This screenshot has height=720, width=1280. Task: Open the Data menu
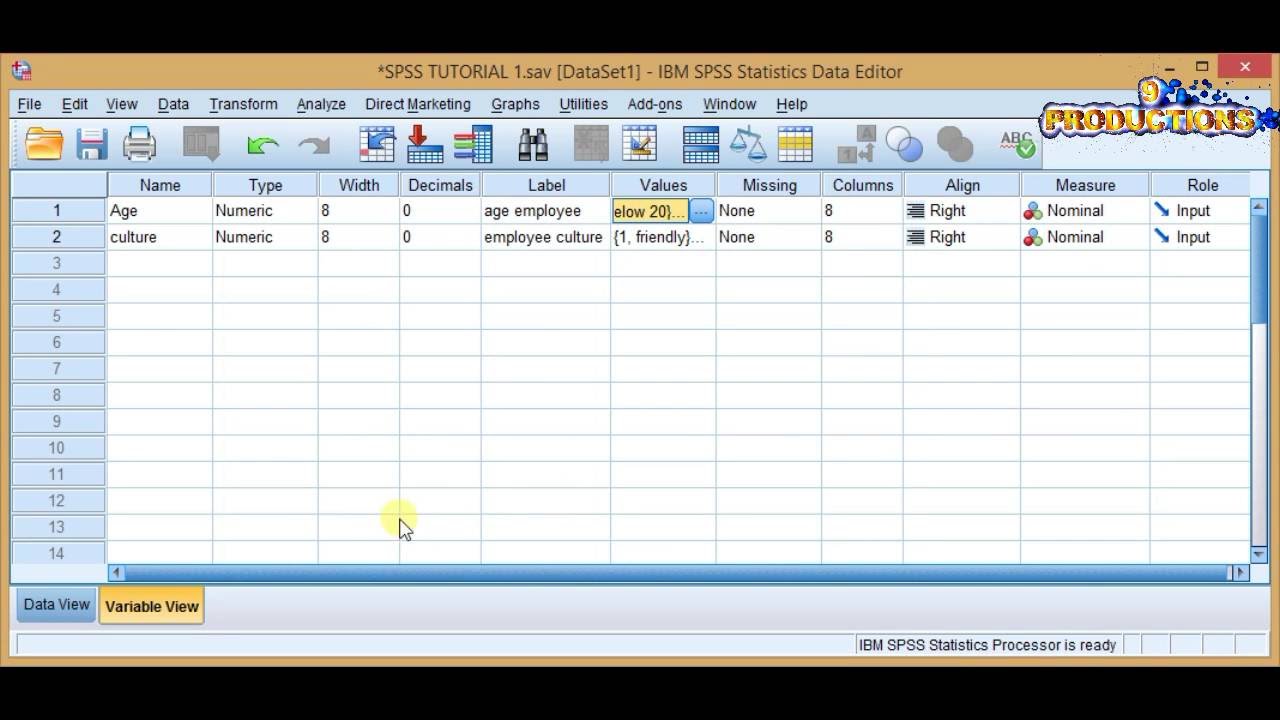pyautogui.click(x=173, y=104)
